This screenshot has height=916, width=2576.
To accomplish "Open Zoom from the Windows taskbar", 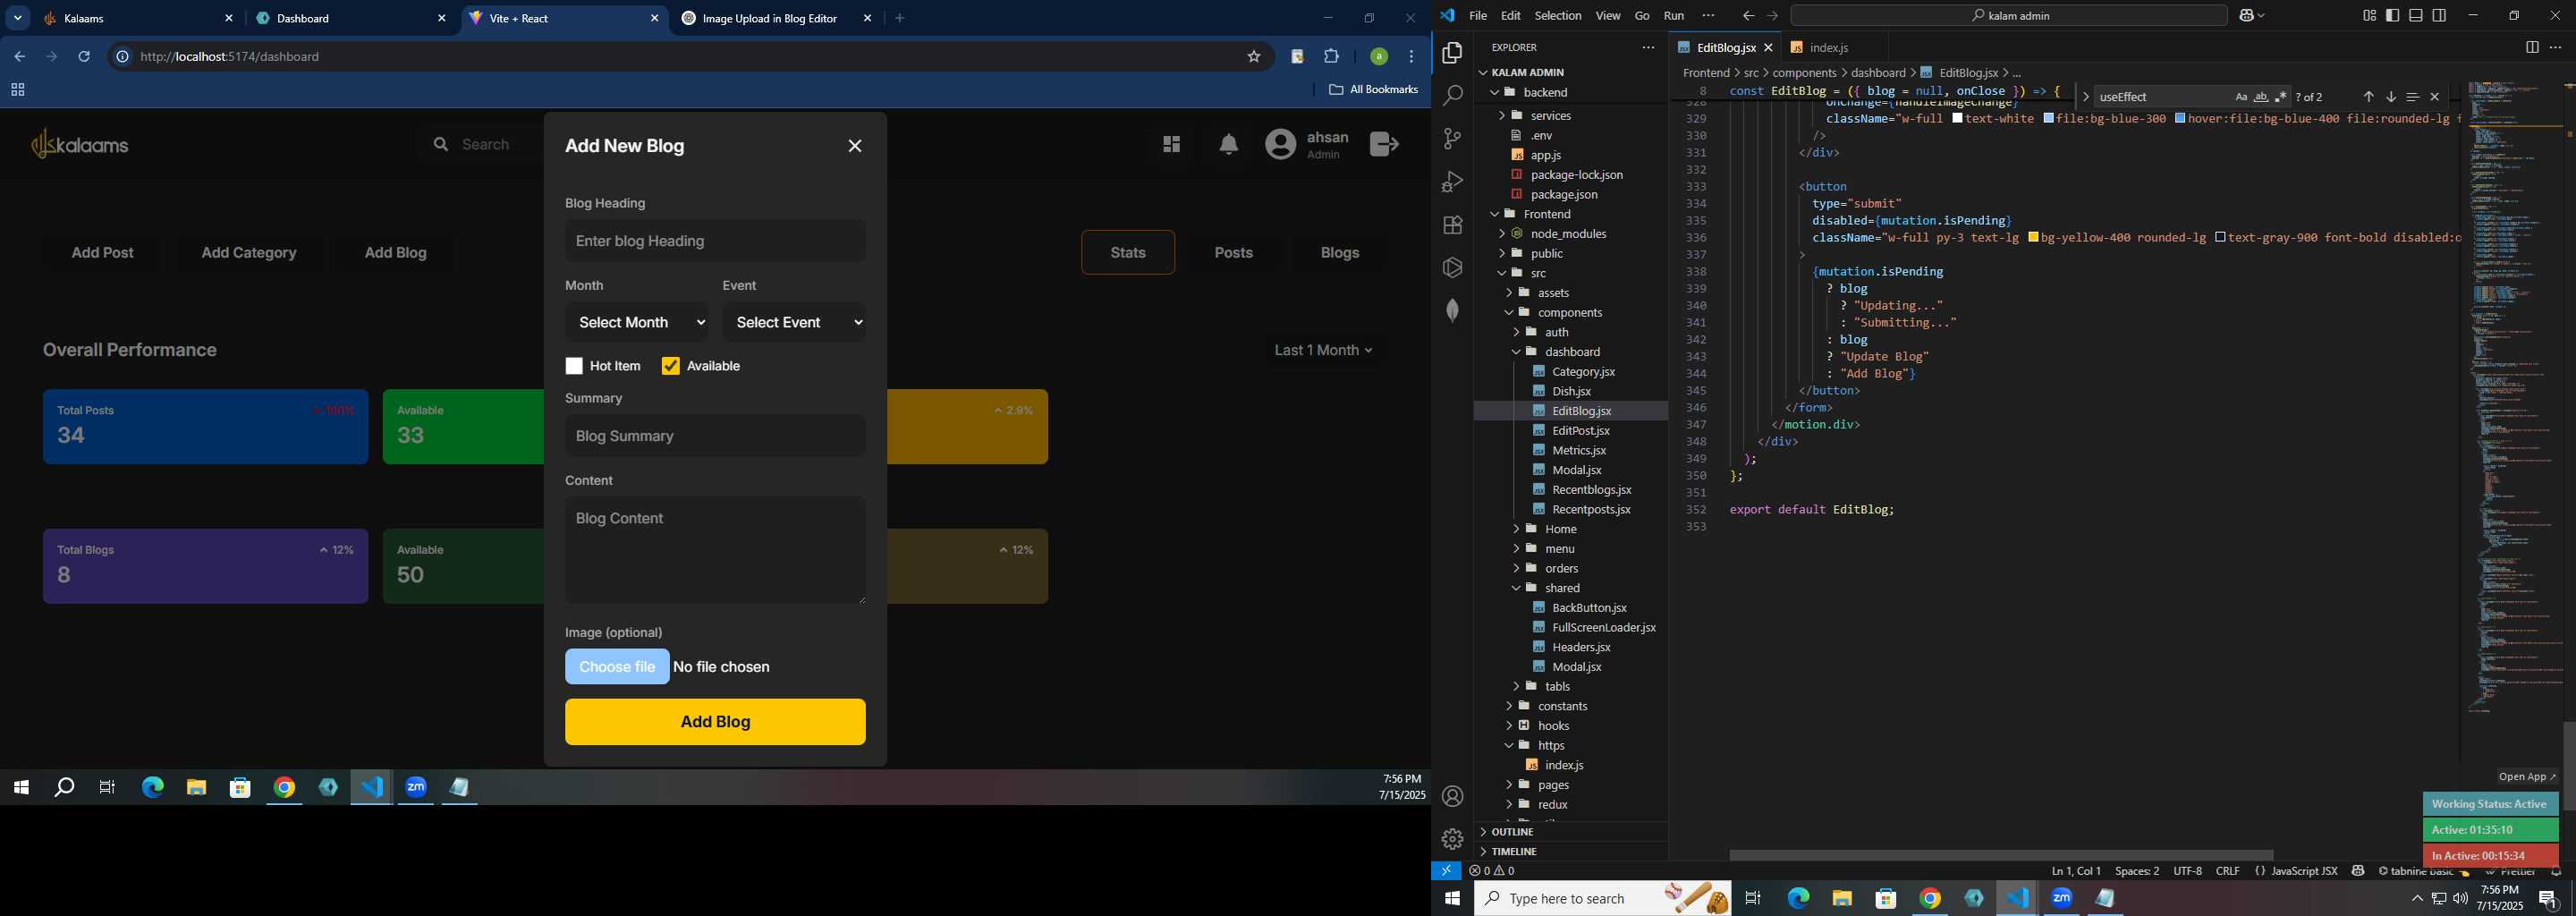I will pyautogui.click(x=2061, y=899).
